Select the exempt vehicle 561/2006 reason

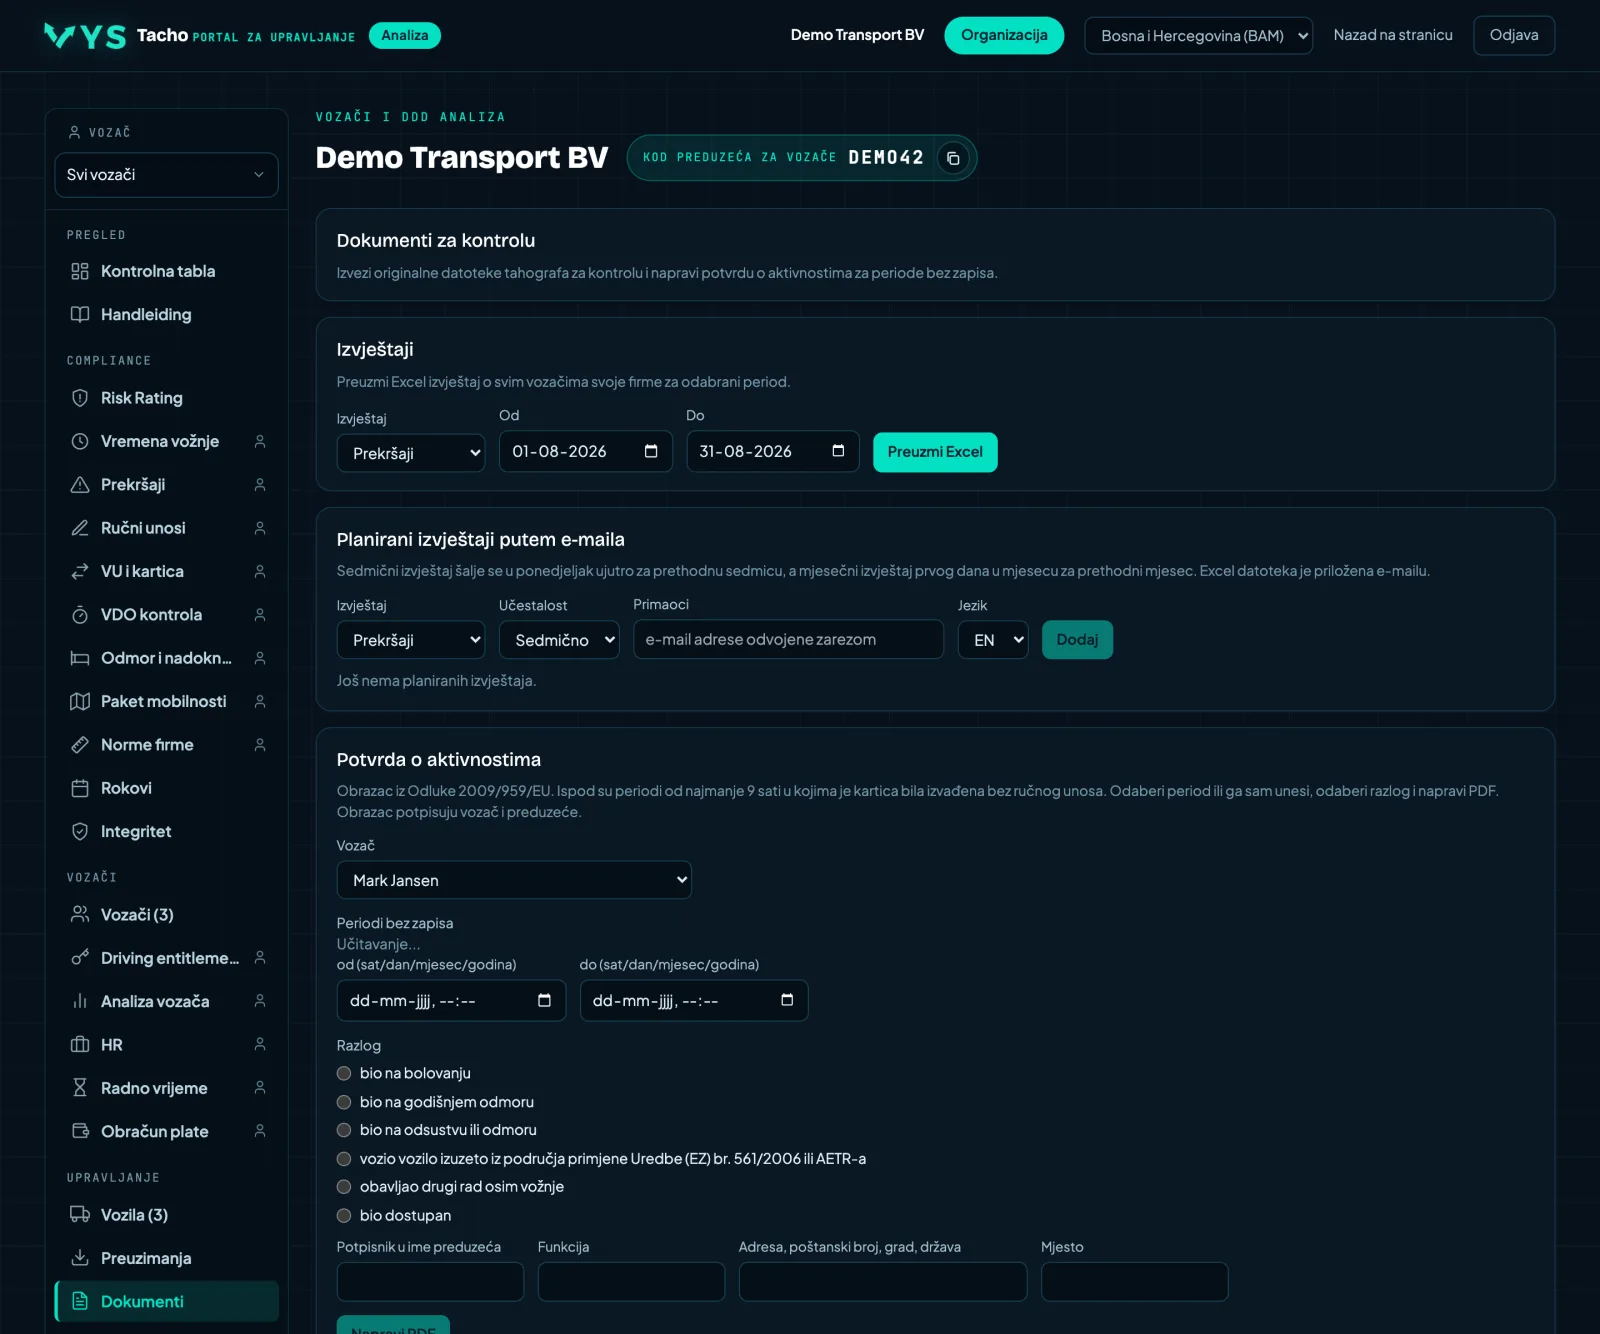(x=344, y=1159)
